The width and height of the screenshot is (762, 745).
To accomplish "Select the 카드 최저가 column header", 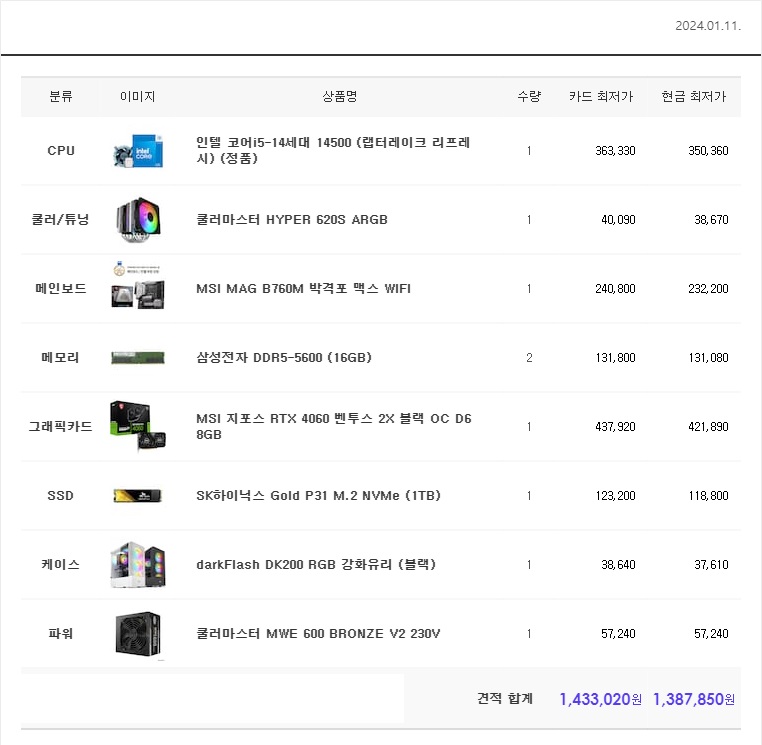I will tap(601, 96).
